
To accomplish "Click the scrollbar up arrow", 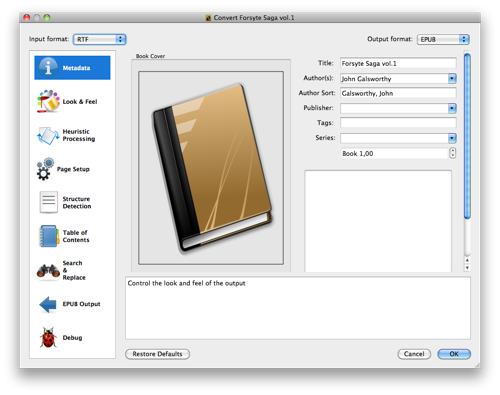I will click(x=467, y=260).
